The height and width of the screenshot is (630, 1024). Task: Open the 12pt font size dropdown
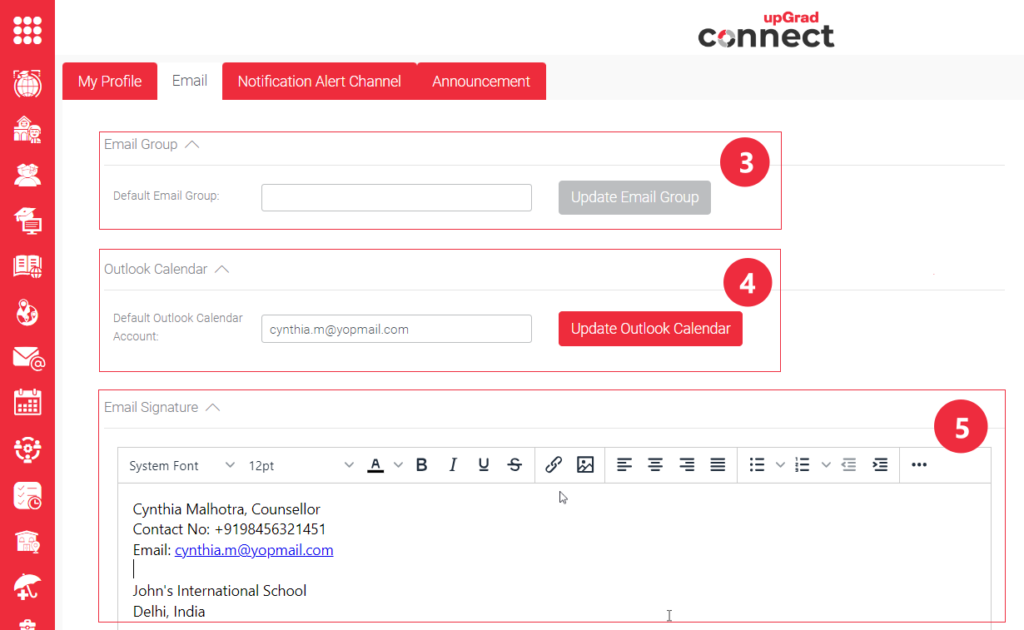300,466
